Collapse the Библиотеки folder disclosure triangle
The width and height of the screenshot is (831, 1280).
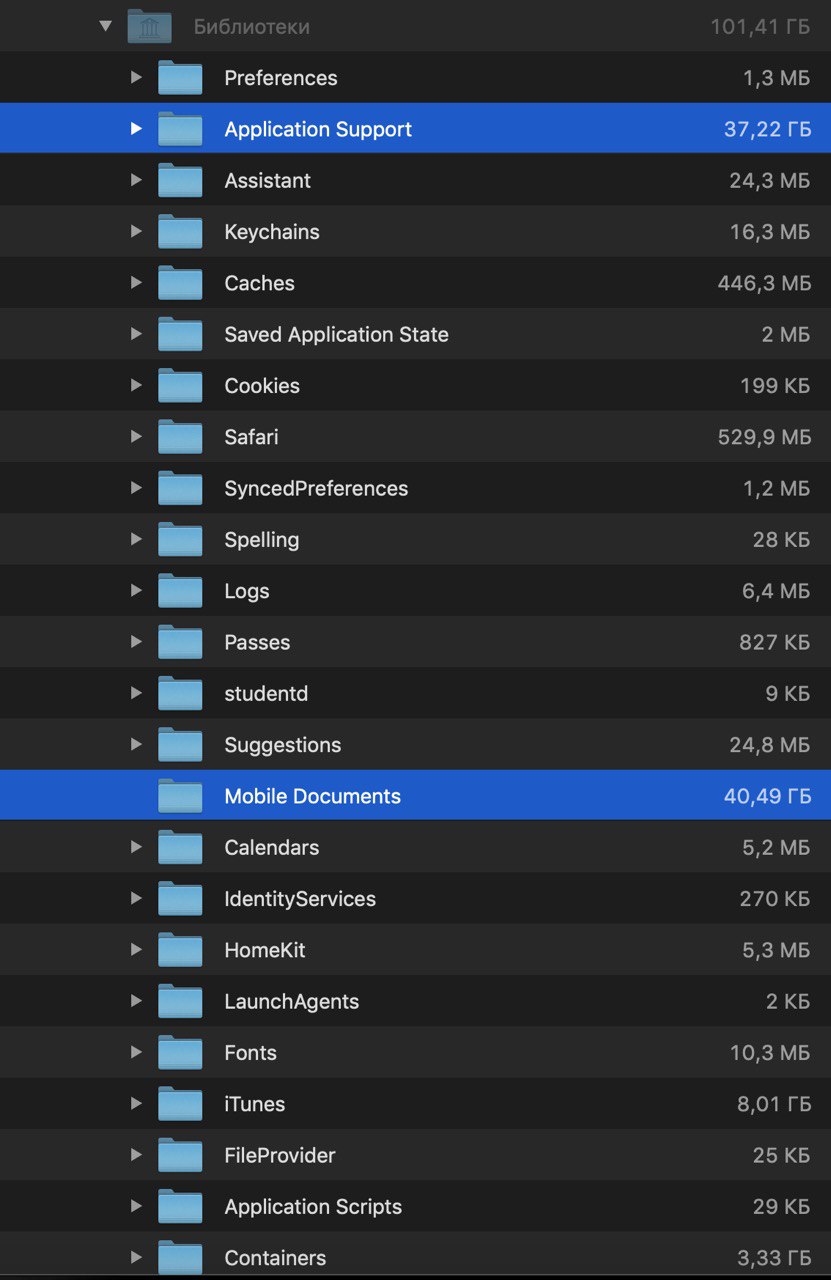106,26
